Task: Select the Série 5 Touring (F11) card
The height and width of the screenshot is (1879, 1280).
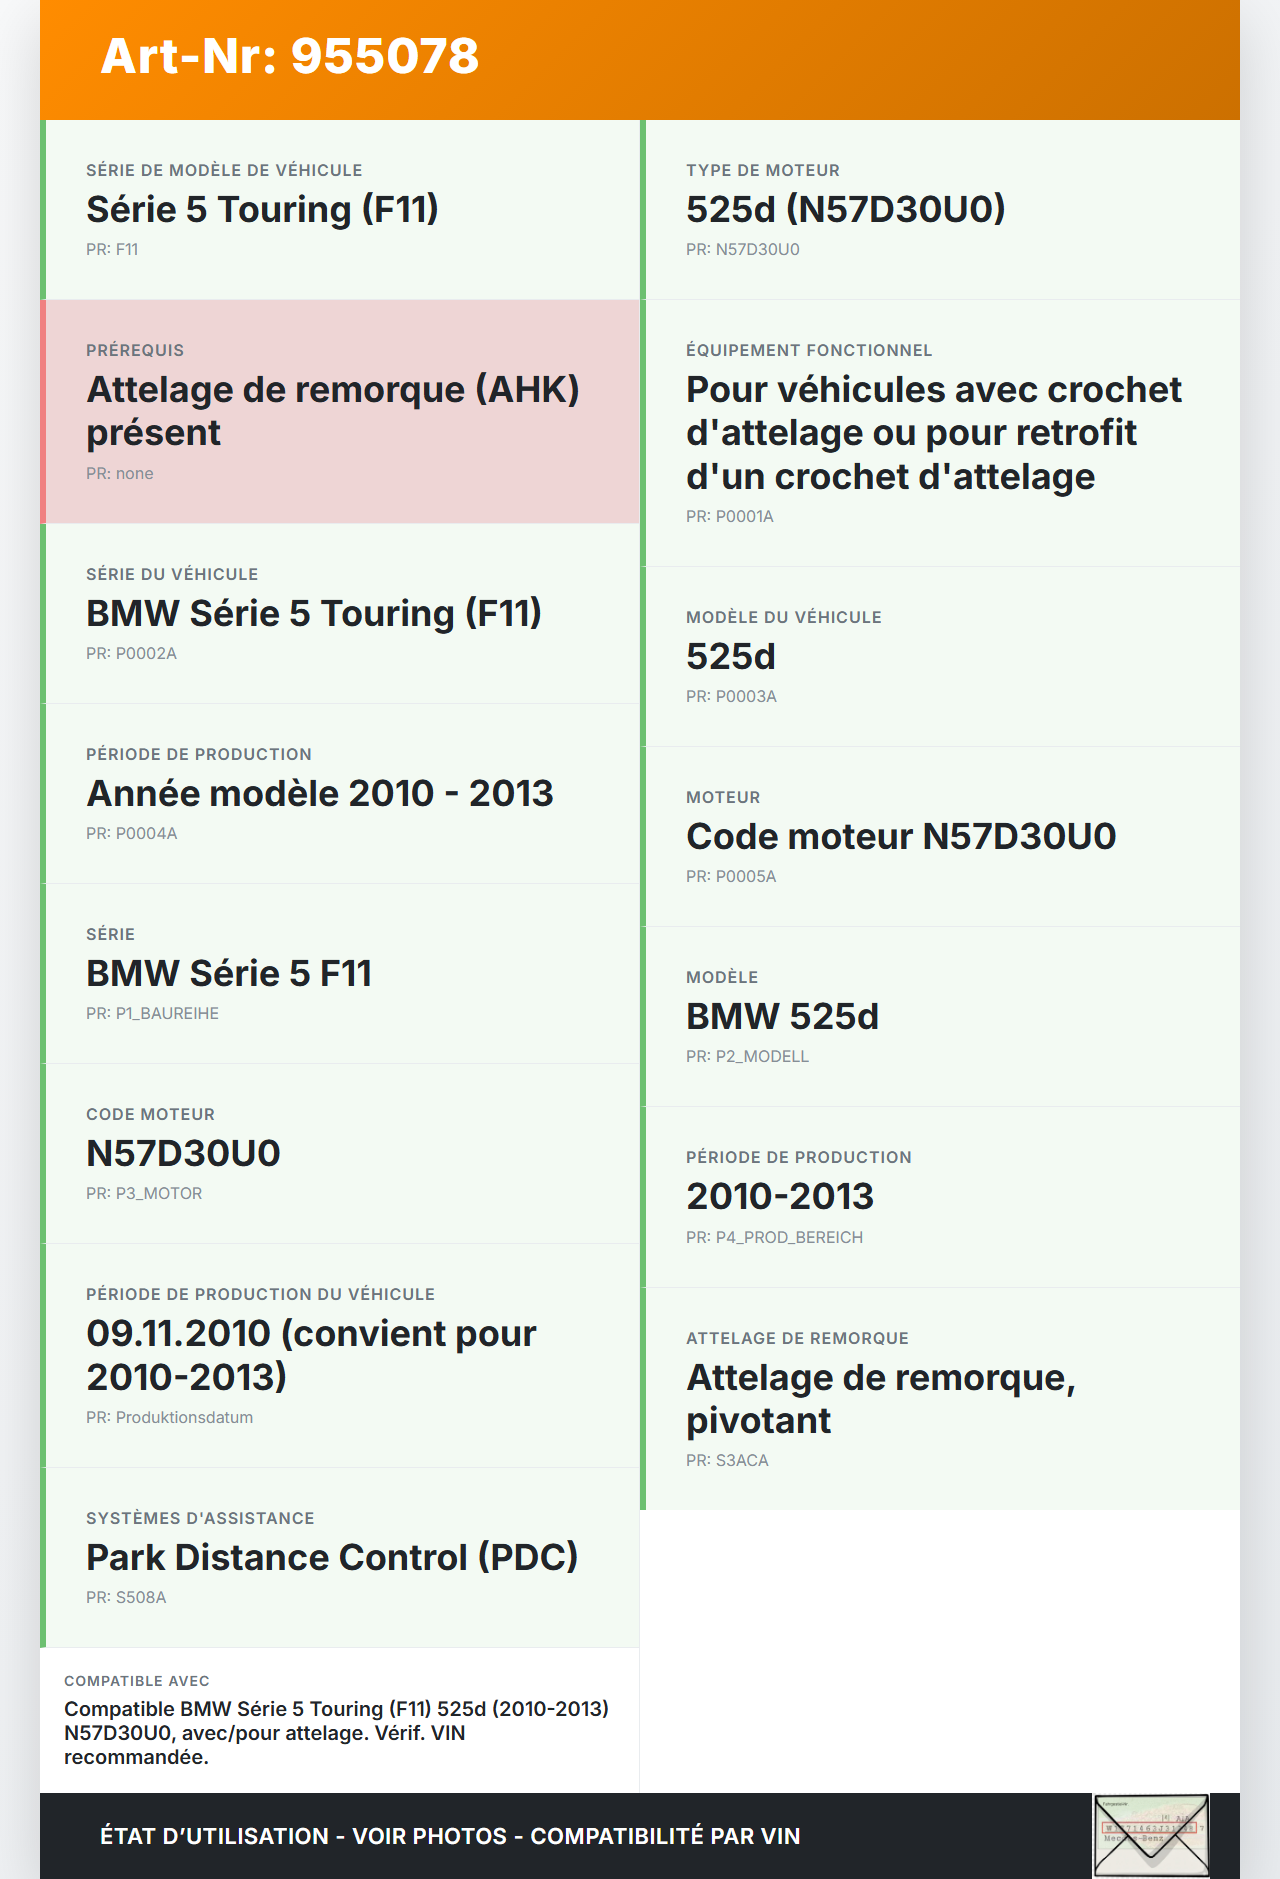Action: click(x=340, y=210)
